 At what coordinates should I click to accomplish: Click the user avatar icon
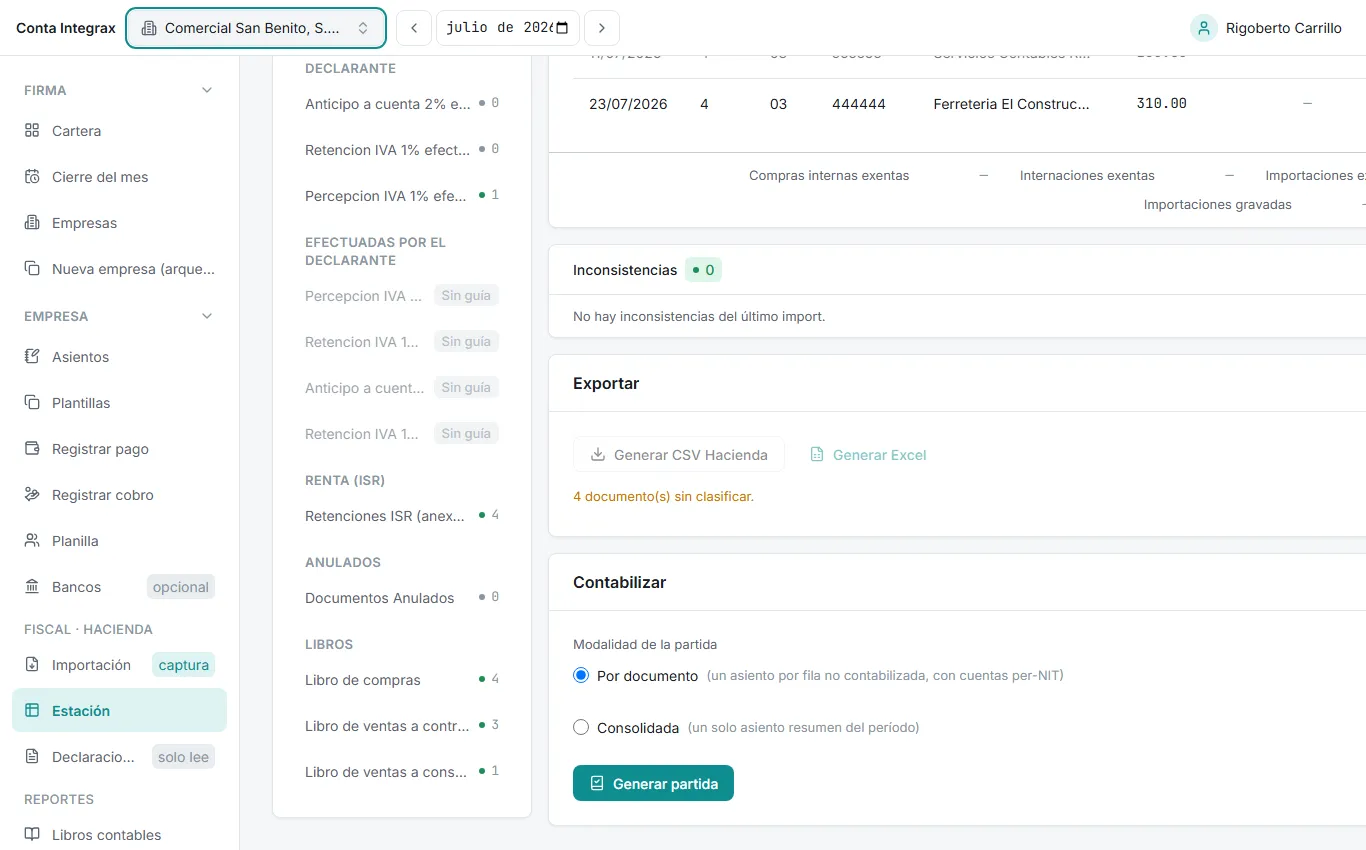[x=1204, y=28]
